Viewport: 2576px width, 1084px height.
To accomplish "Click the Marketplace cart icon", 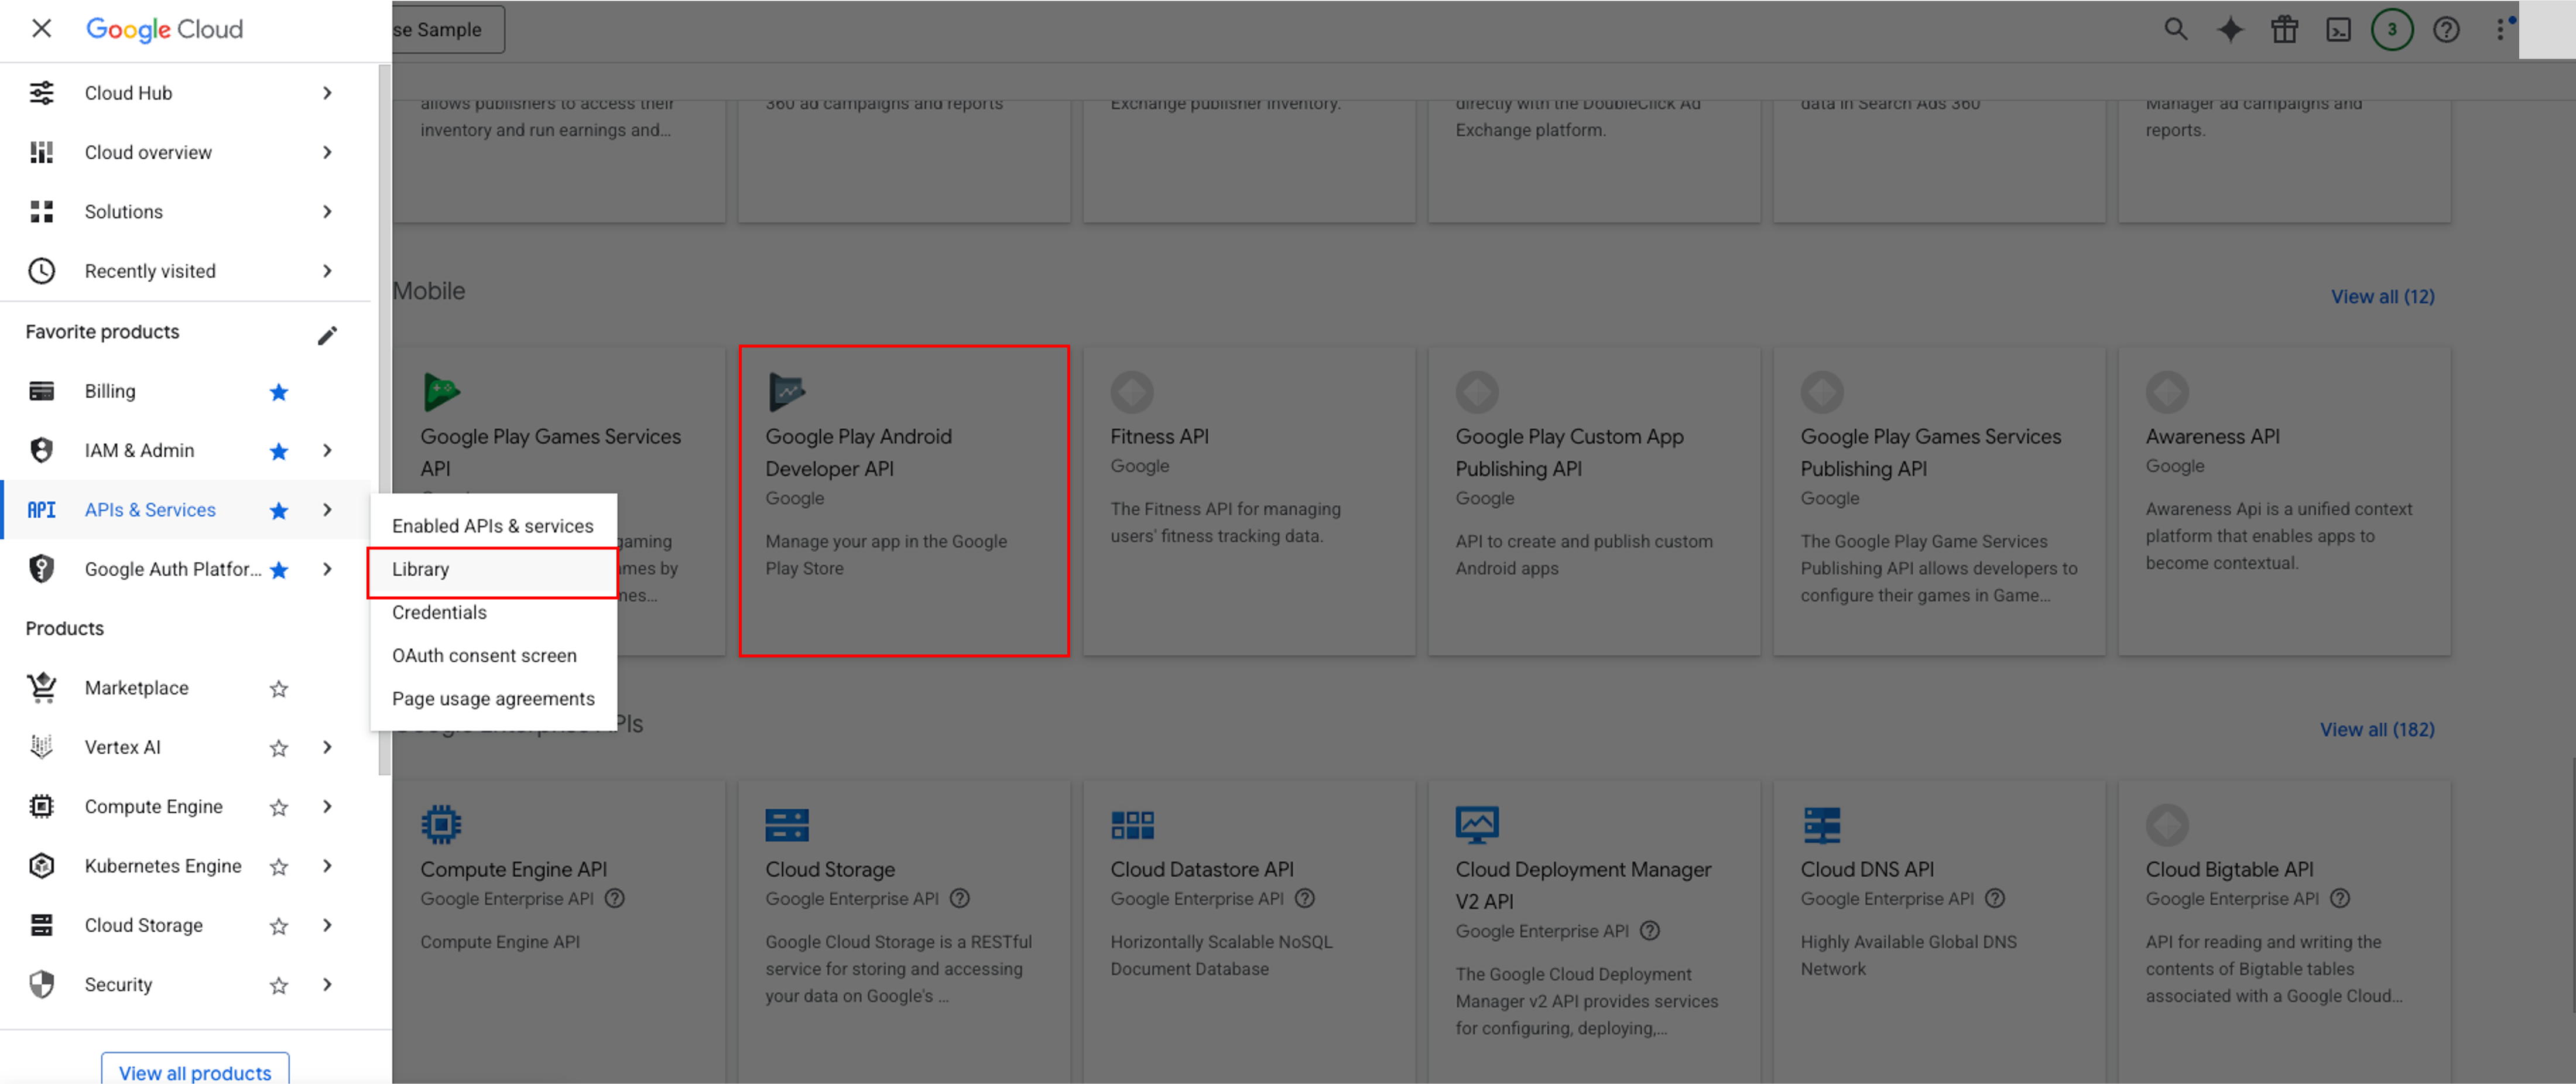I will 41,688.
